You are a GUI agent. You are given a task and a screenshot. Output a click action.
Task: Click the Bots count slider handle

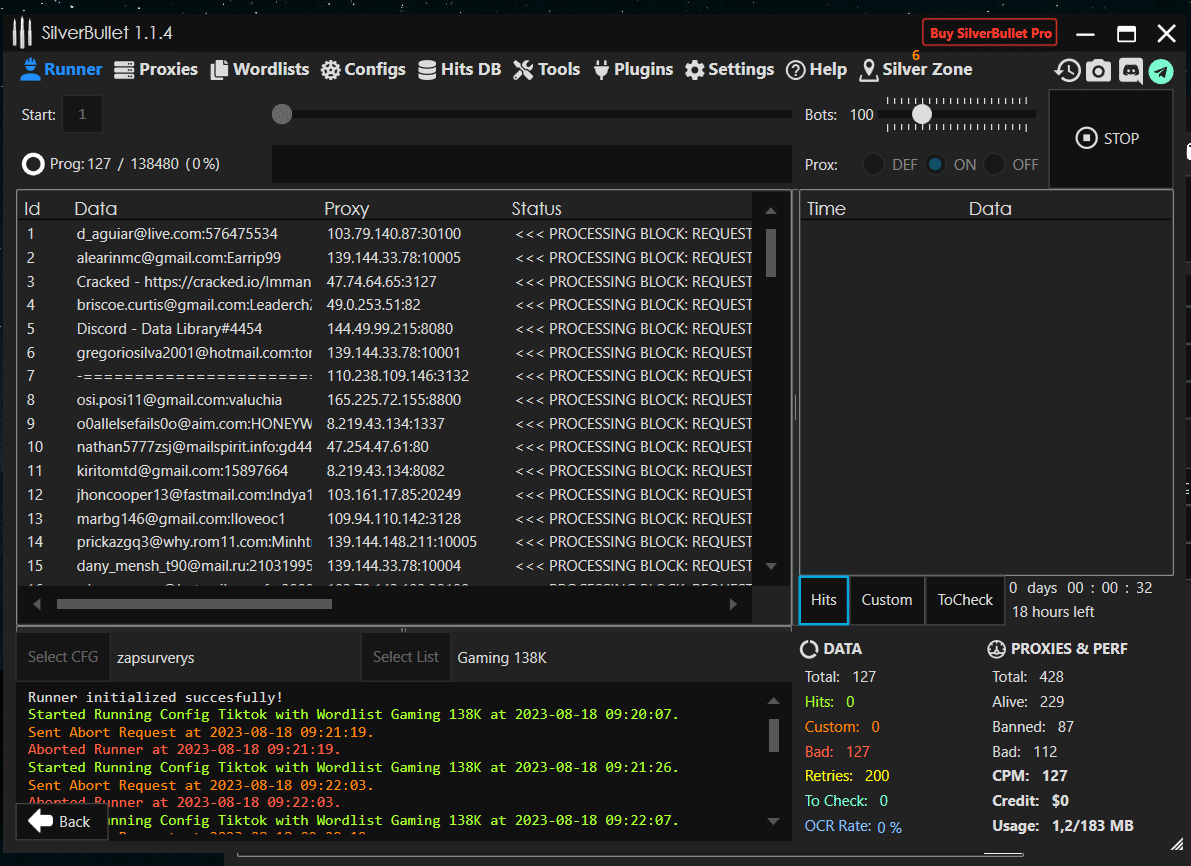[x=922, y=115]
